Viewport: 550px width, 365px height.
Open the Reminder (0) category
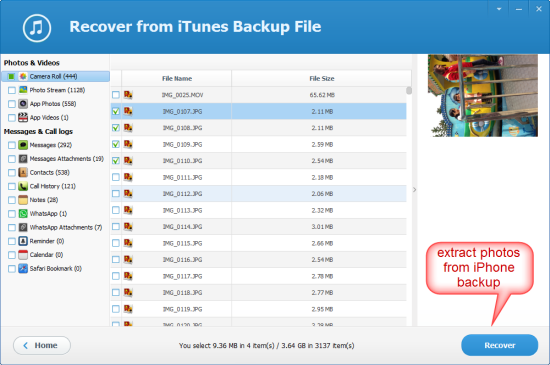point(47,241)
